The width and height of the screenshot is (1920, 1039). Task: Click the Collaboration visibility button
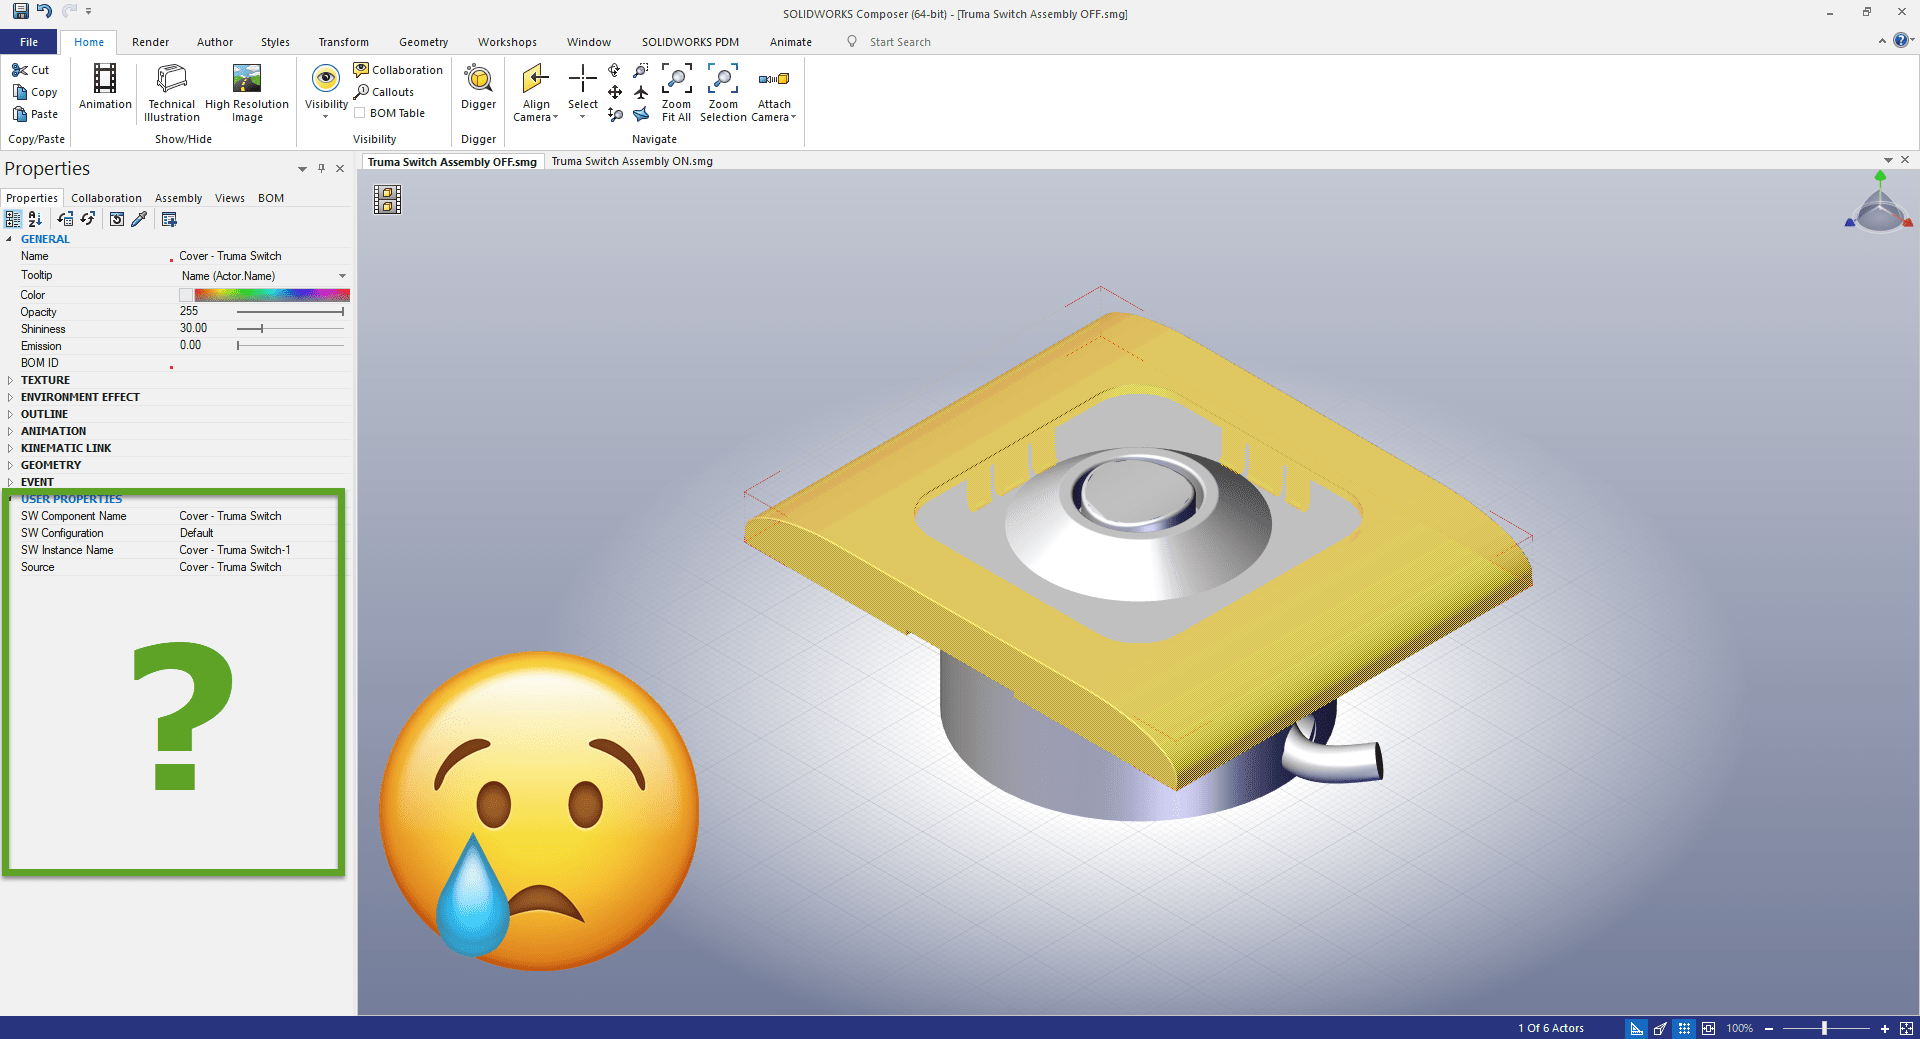click(x=398, y=70)
